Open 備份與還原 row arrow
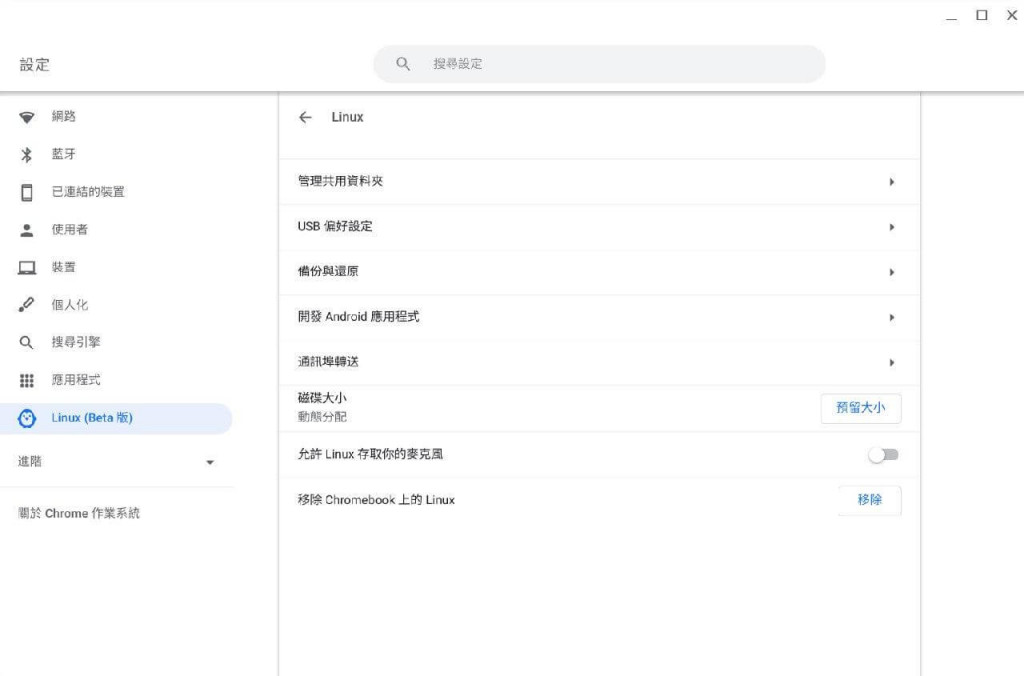The image size is (1024, 676). (x=891, y=272)
